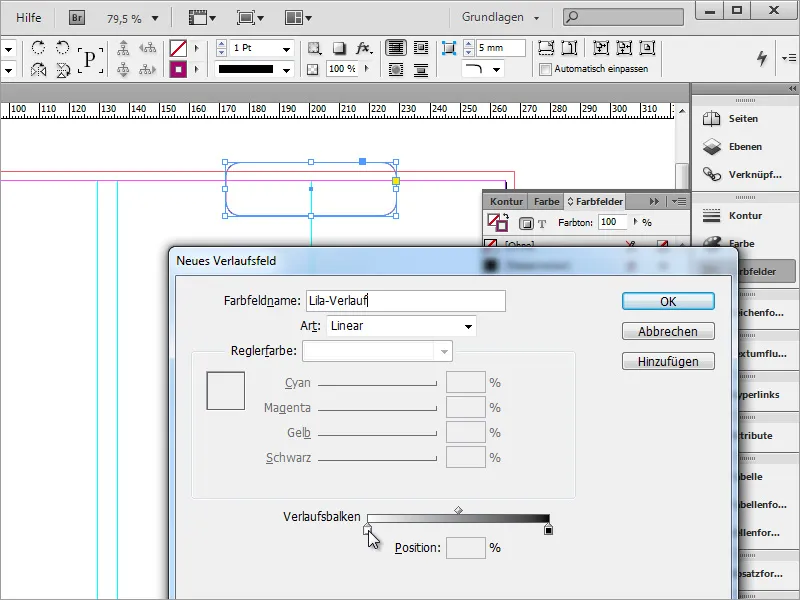
Task: Wrap around bounding box icon
Action: (421, 48)
